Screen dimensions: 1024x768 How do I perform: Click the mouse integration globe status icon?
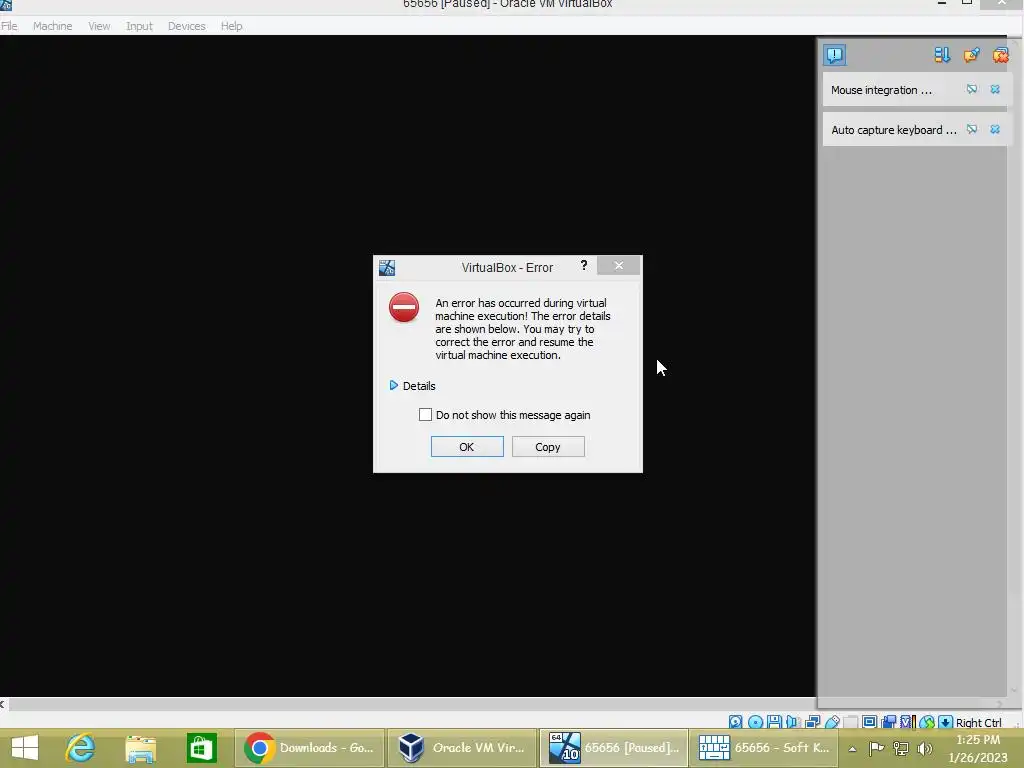(927, 722)
